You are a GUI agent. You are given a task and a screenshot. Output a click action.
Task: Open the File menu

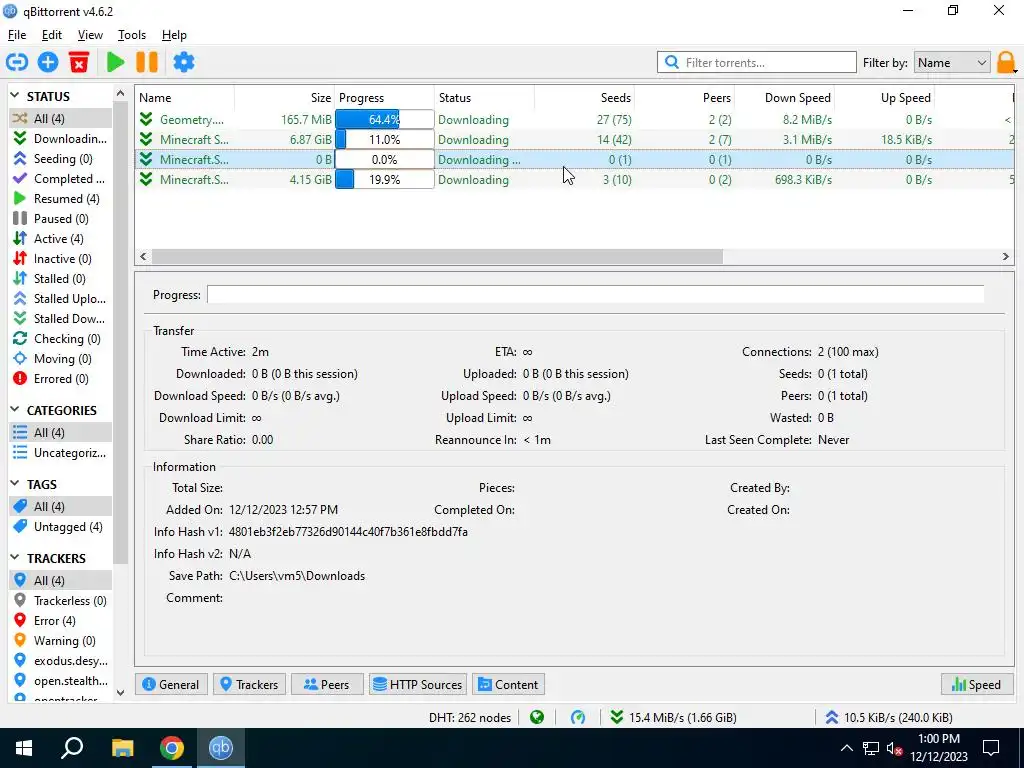(x=17, y=35)
